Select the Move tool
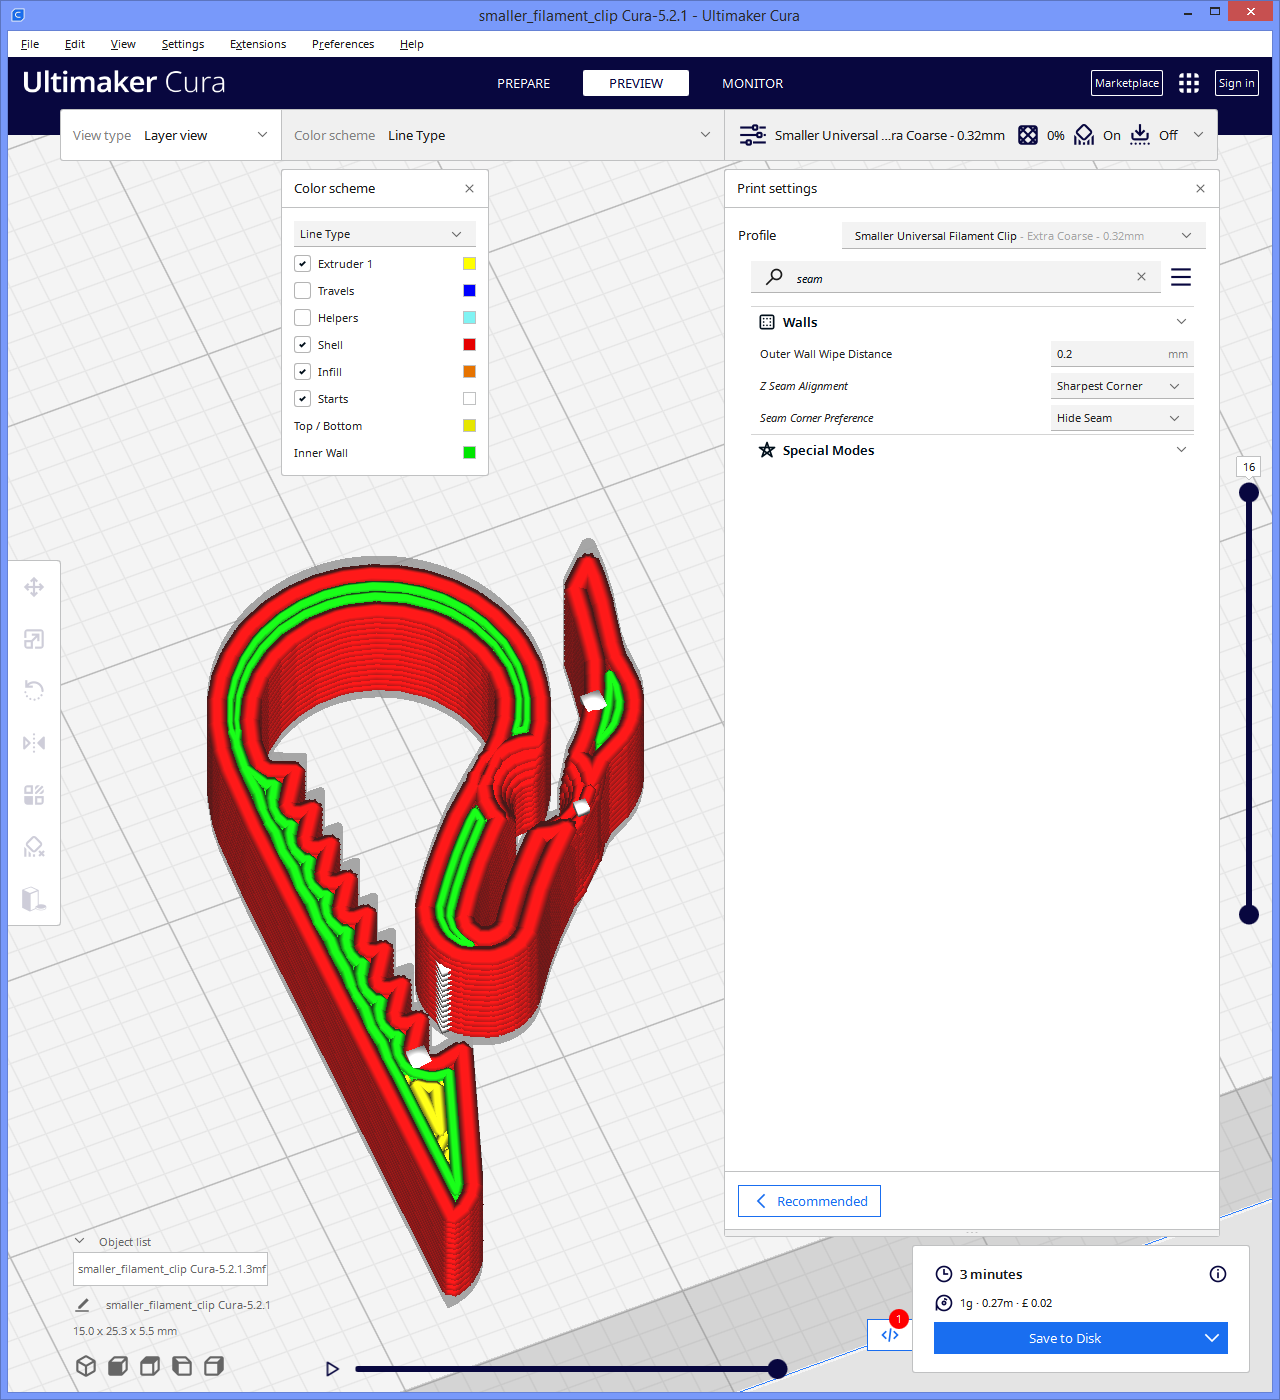 point(34,587)
